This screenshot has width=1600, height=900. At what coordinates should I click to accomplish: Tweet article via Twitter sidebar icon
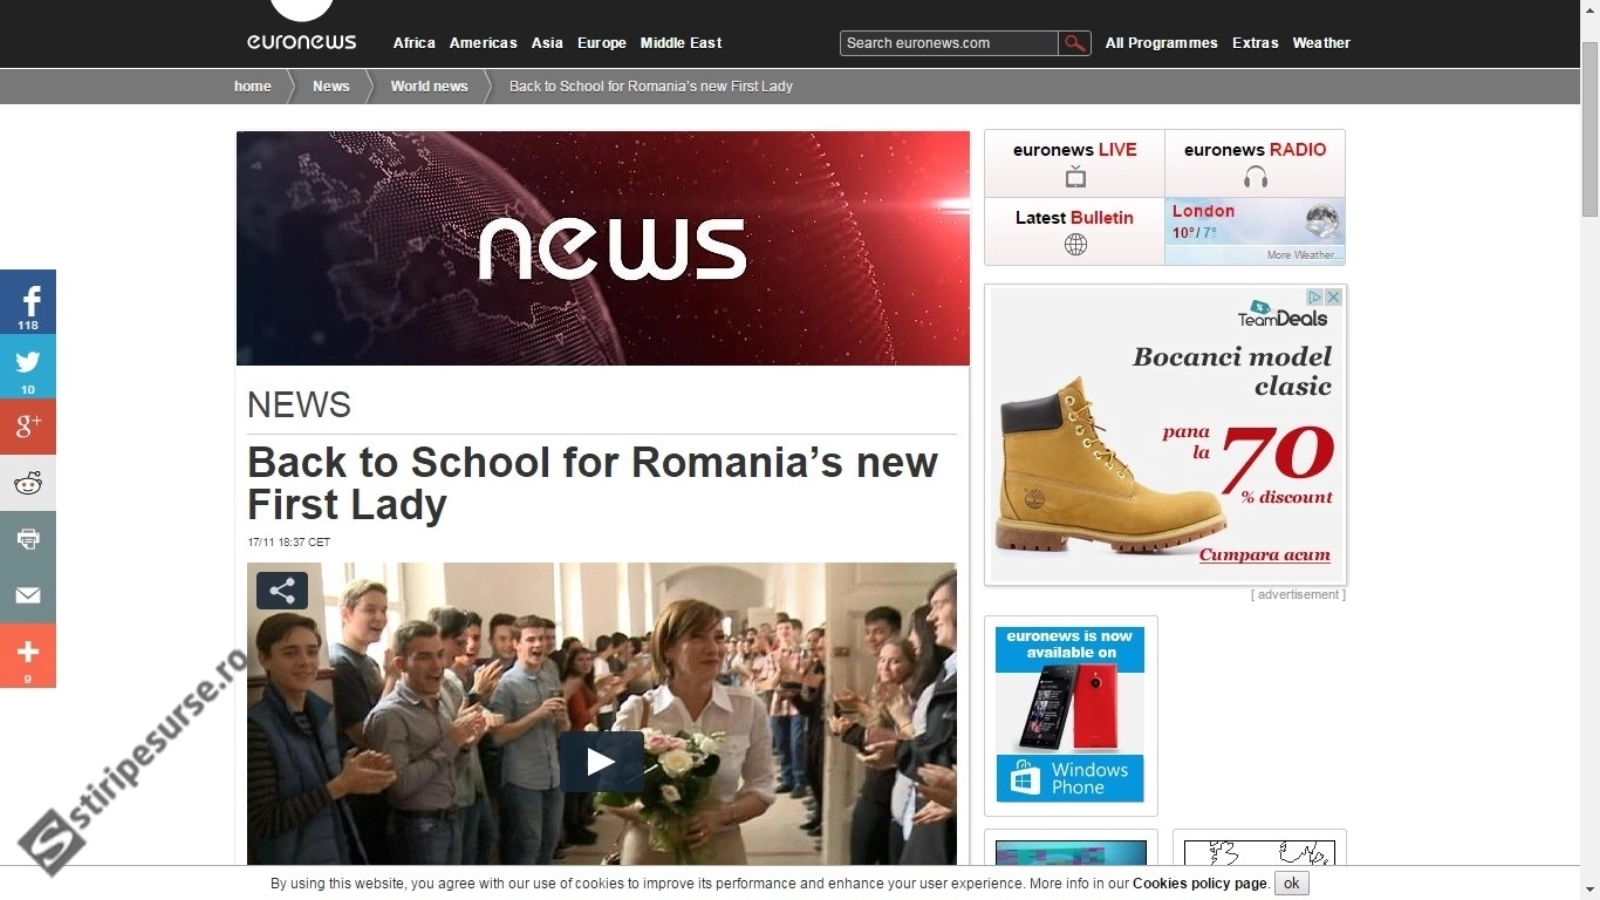[28, 367]
